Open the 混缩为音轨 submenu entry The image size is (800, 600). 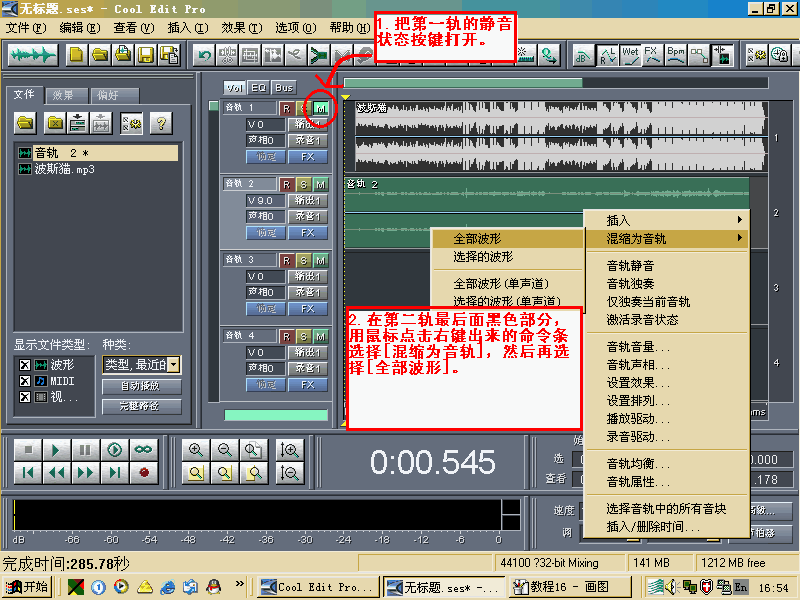(668, 238)
